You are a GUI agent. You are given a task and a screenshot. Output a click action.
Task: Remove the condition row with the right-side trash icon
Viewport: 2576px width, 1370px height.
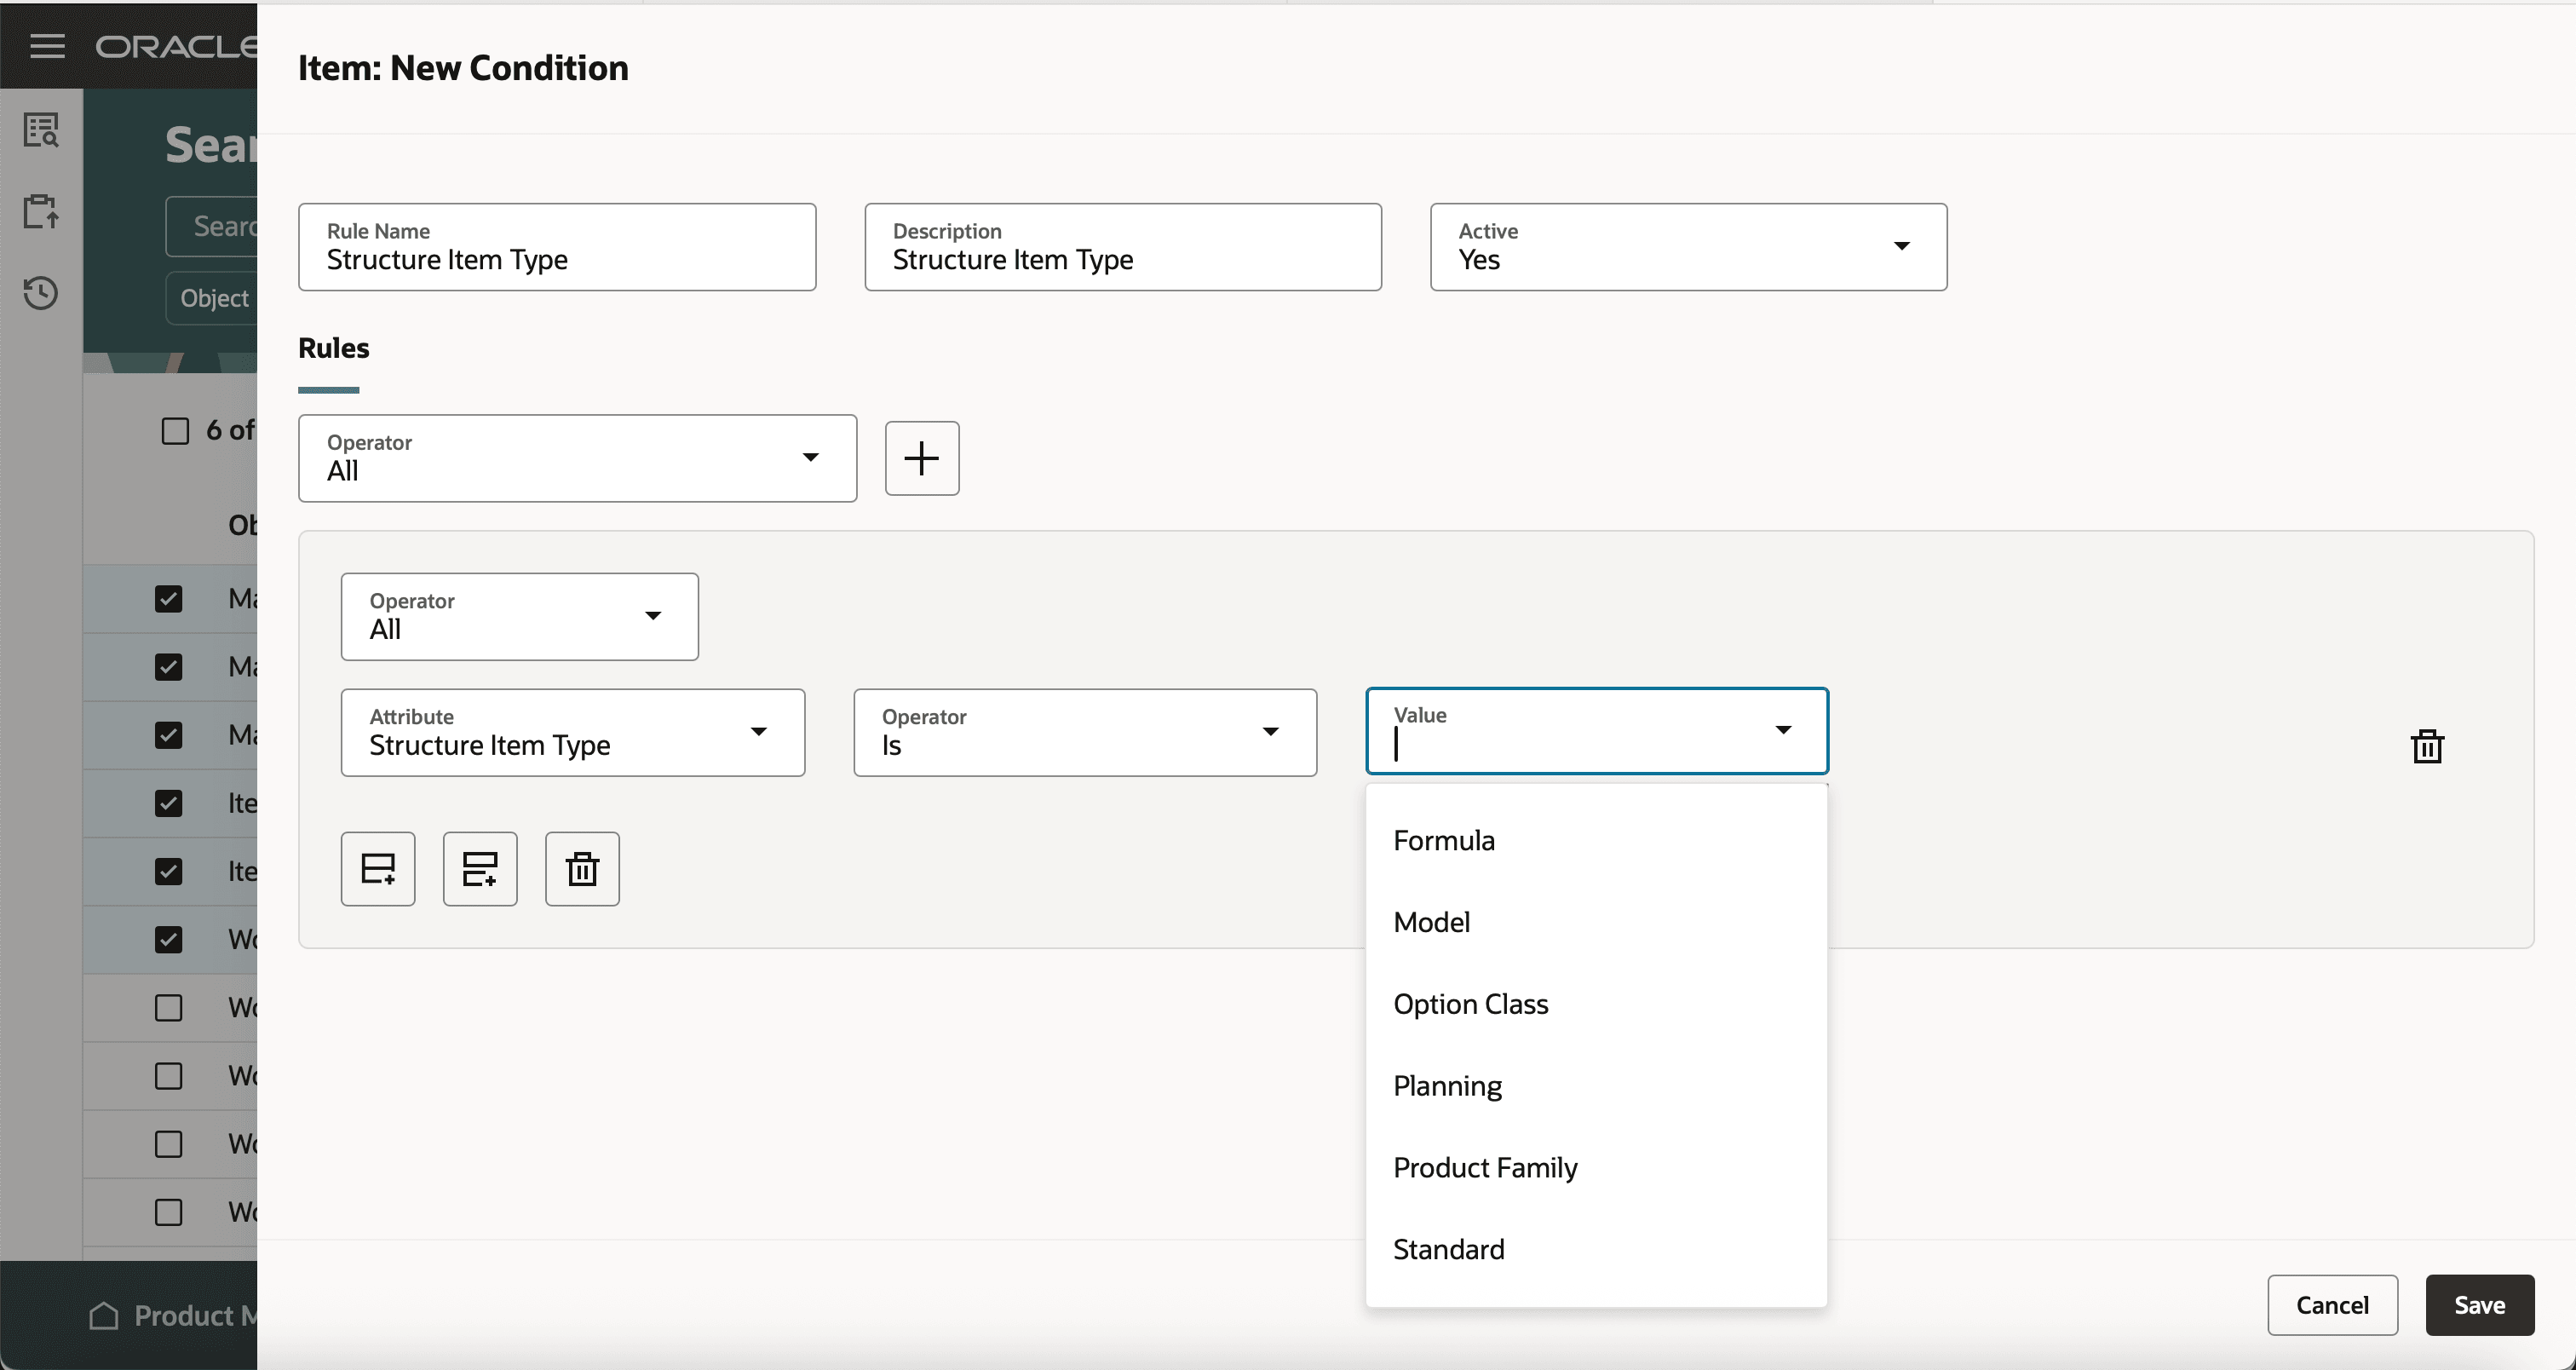click(2428, 746)
